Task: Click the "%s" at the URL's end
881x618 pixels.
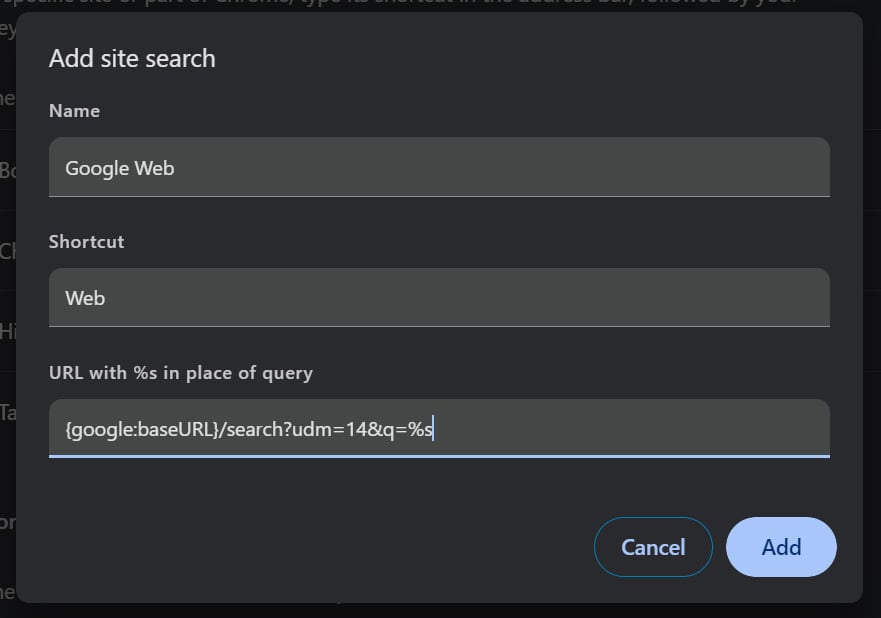Action: 419,430
